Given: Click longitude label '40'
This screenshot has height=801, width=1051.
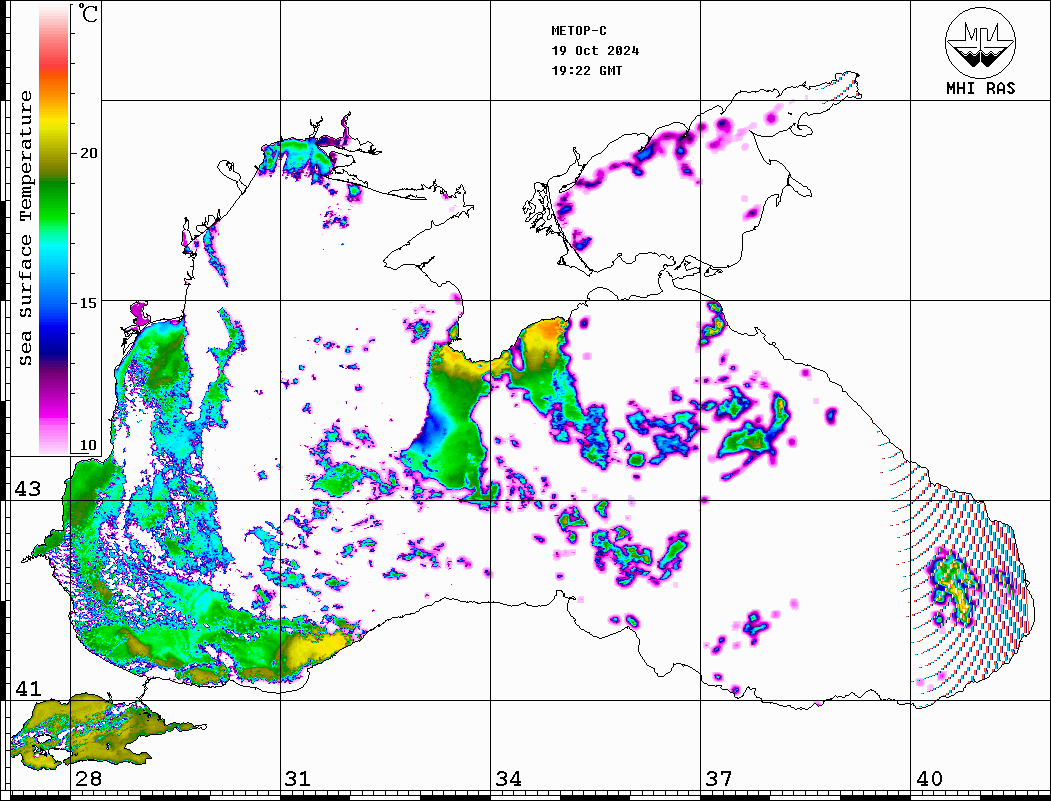Looking at the screenshot, I should (929, 779).
